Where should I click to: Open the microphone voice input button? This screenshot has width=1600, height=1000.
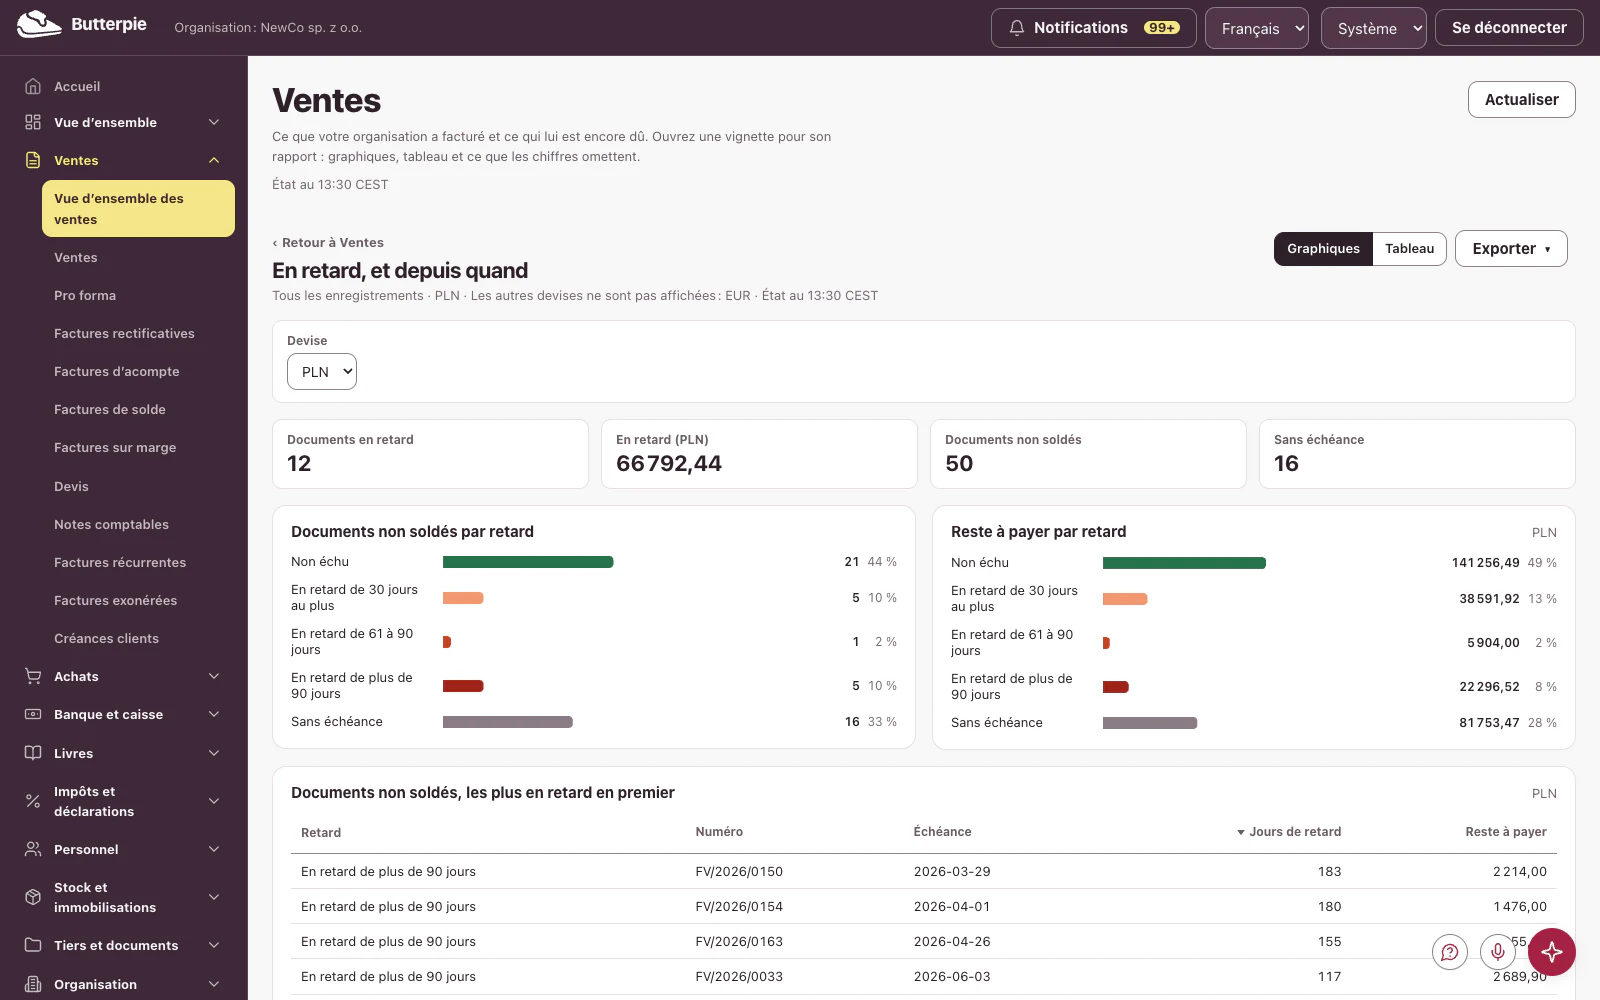pyautogui.click(x=1498, y=952)
